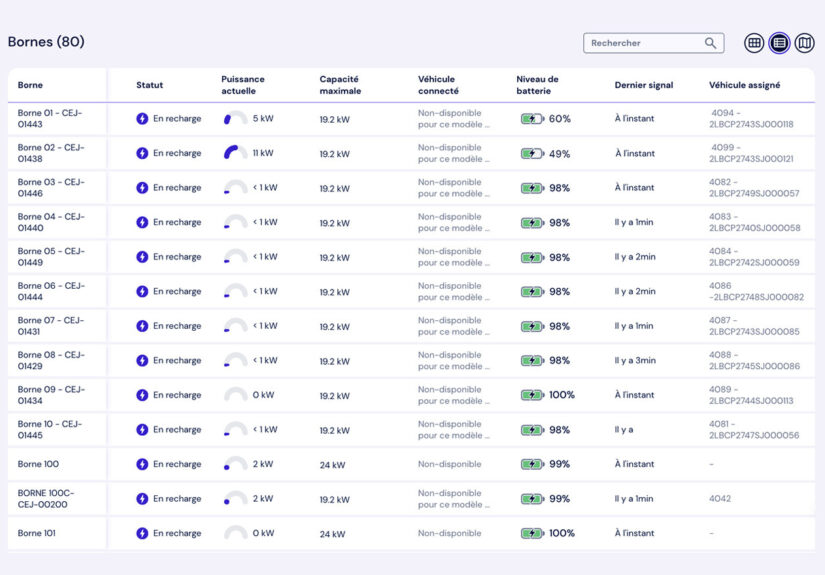Click the magnifying glass search icon
This screenshot has width=825, height=575.
711,43
